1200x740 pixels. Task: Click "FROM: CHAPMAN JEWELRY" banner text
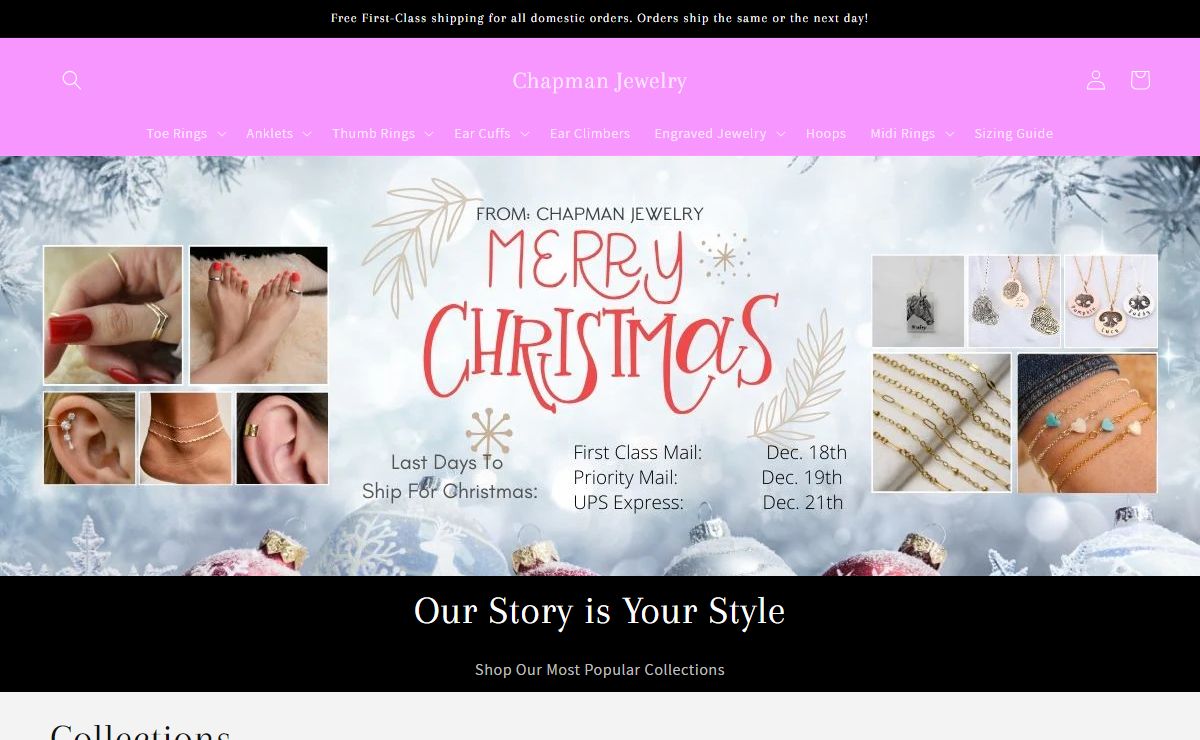[x=590, y=214]
